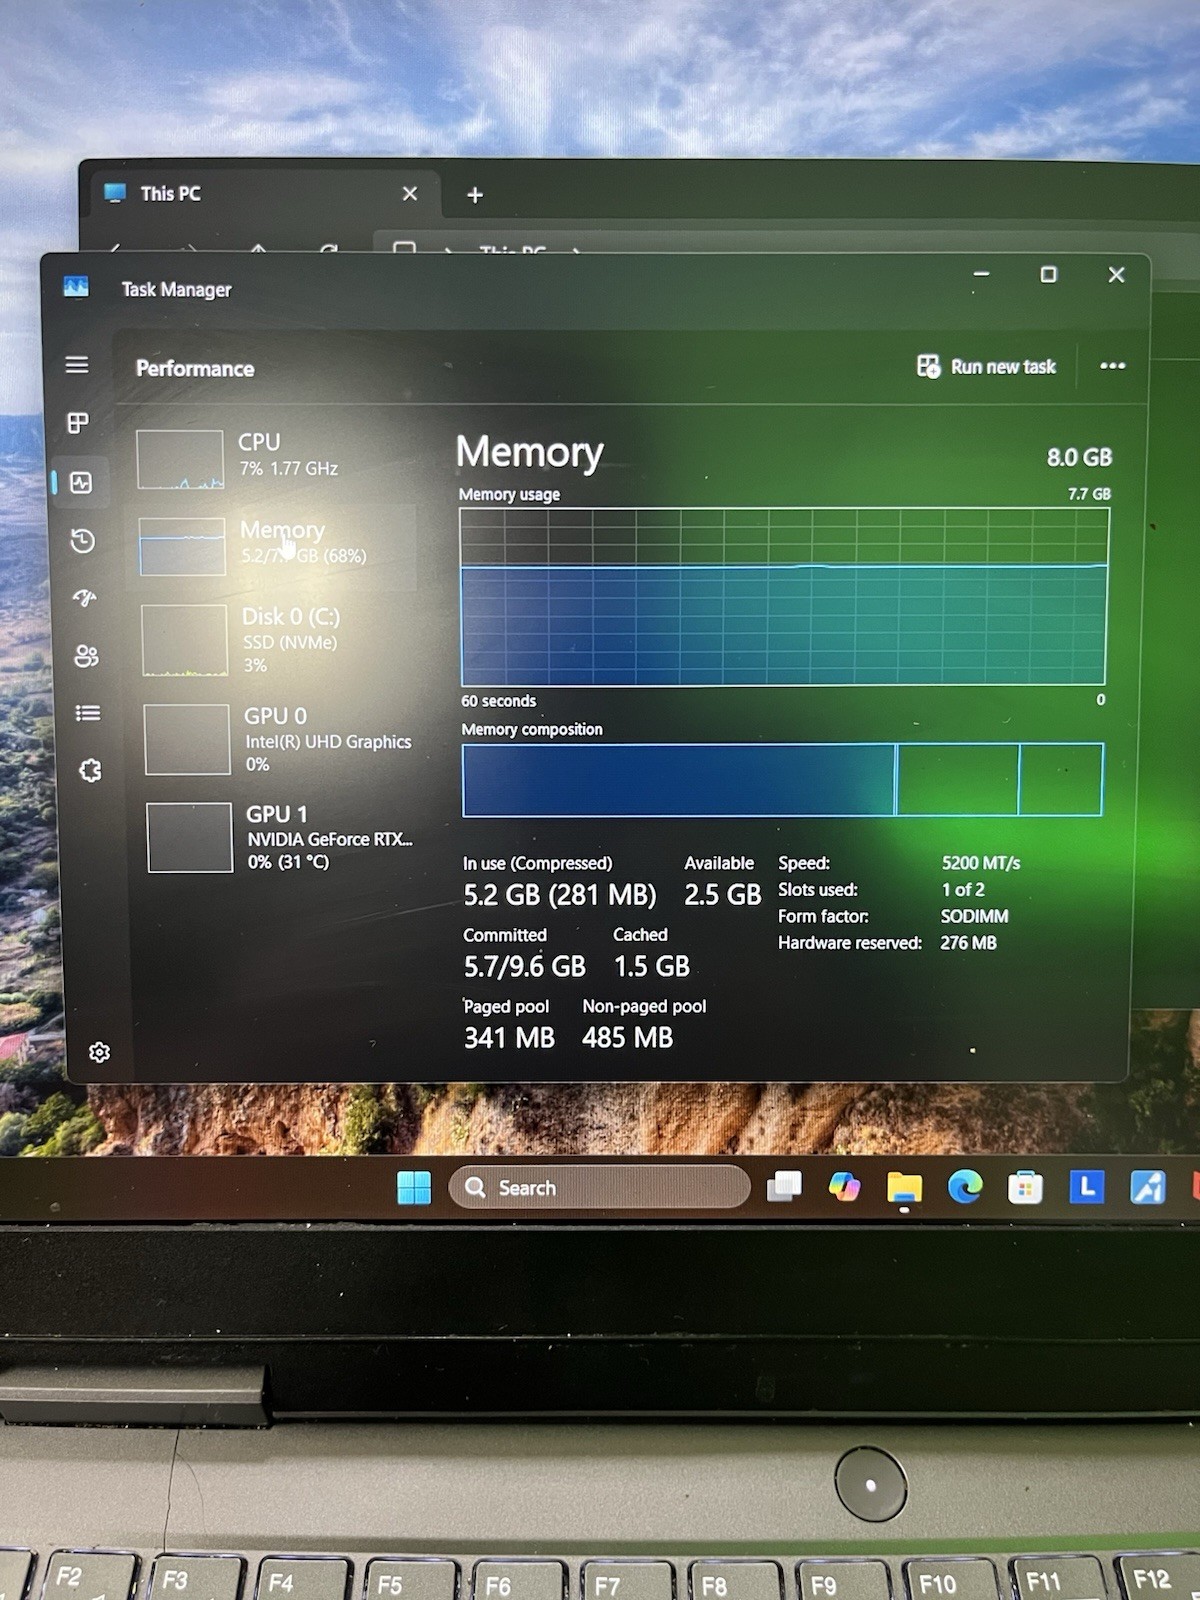Click the 5.2 GB (281 MB) in-use value
The width and height of the screenshot is (1200, 1600).
[560, 895]
